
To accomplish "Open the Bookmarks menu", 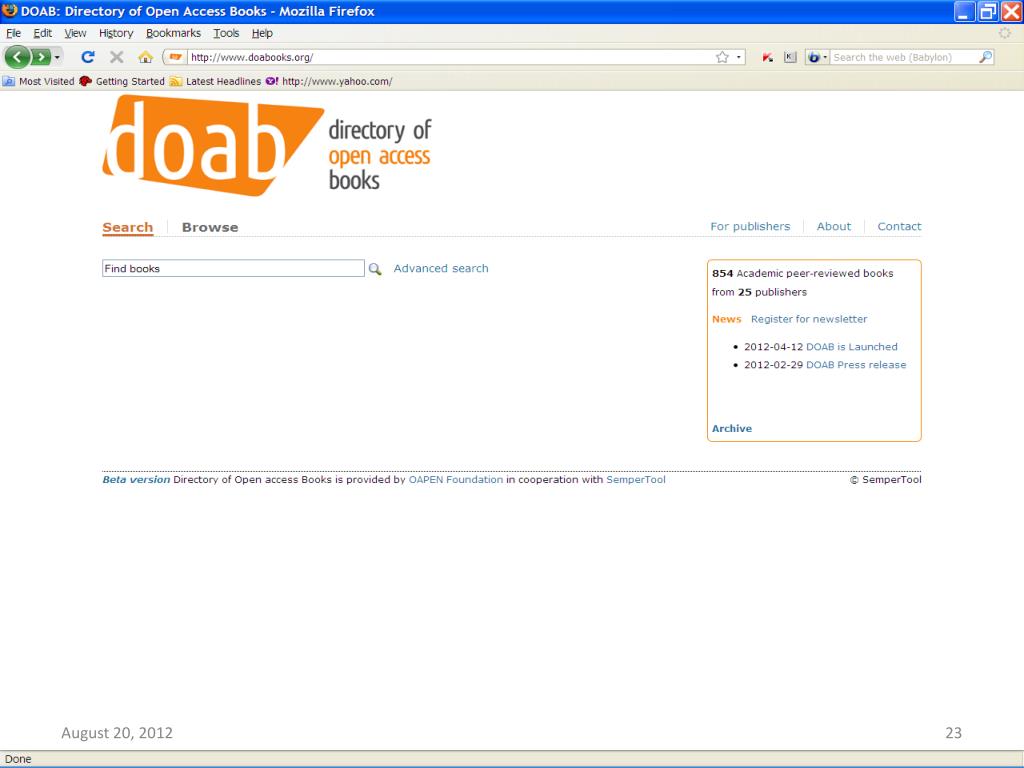I will click(173, 33).
